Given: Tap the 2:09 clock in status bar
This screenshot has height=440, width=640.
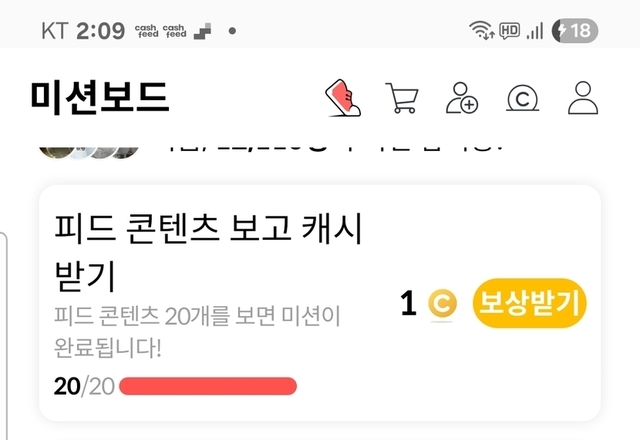Looking at the screenshot, I should pos(100,31).
